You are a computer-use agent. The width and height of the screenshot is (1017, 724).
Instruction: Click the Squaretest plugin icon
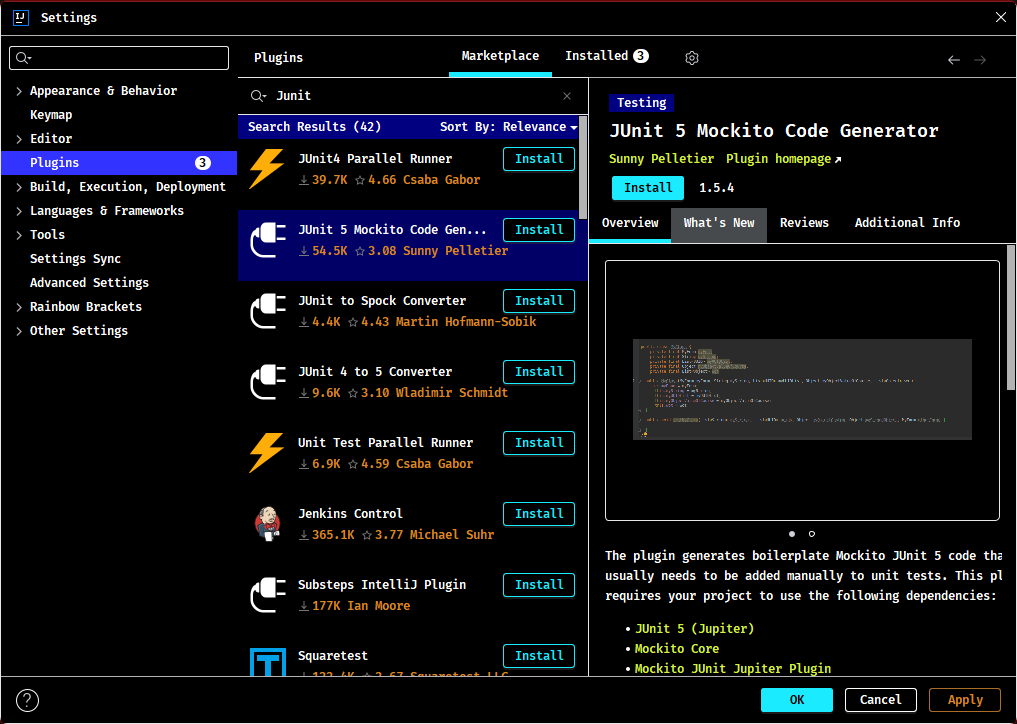(268, 662)
